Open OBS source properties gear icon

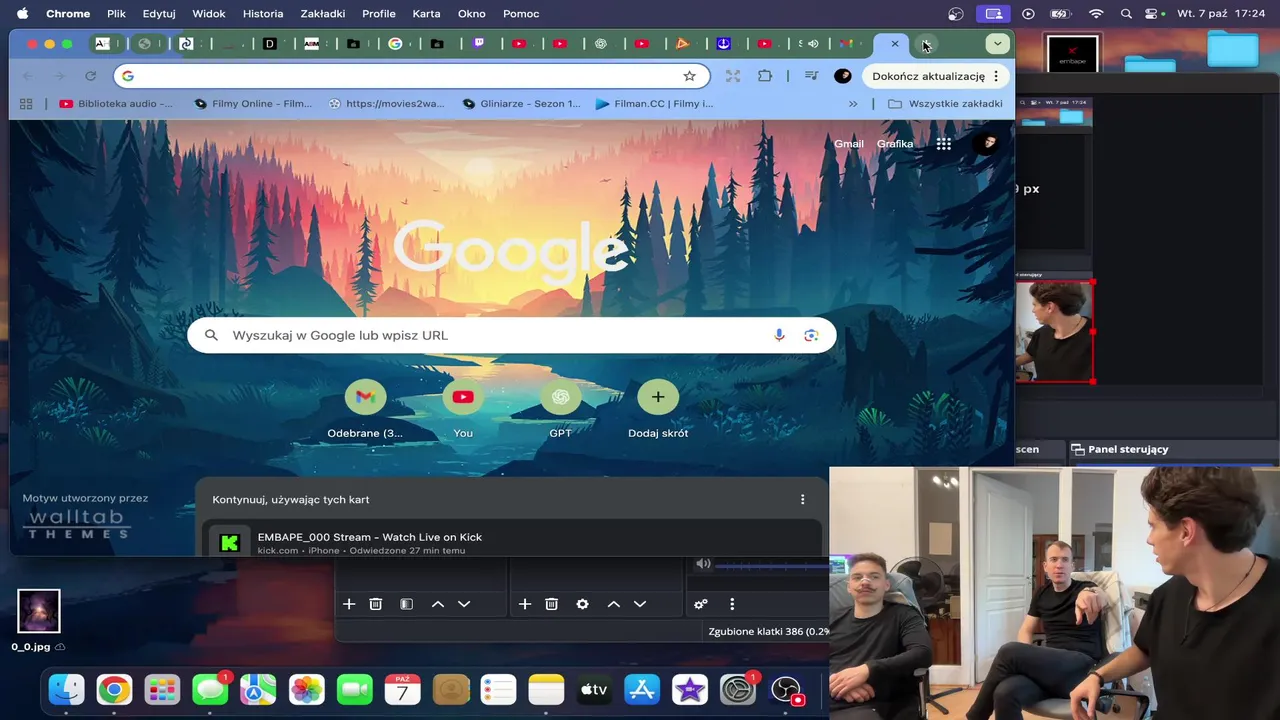pos(582,604)
